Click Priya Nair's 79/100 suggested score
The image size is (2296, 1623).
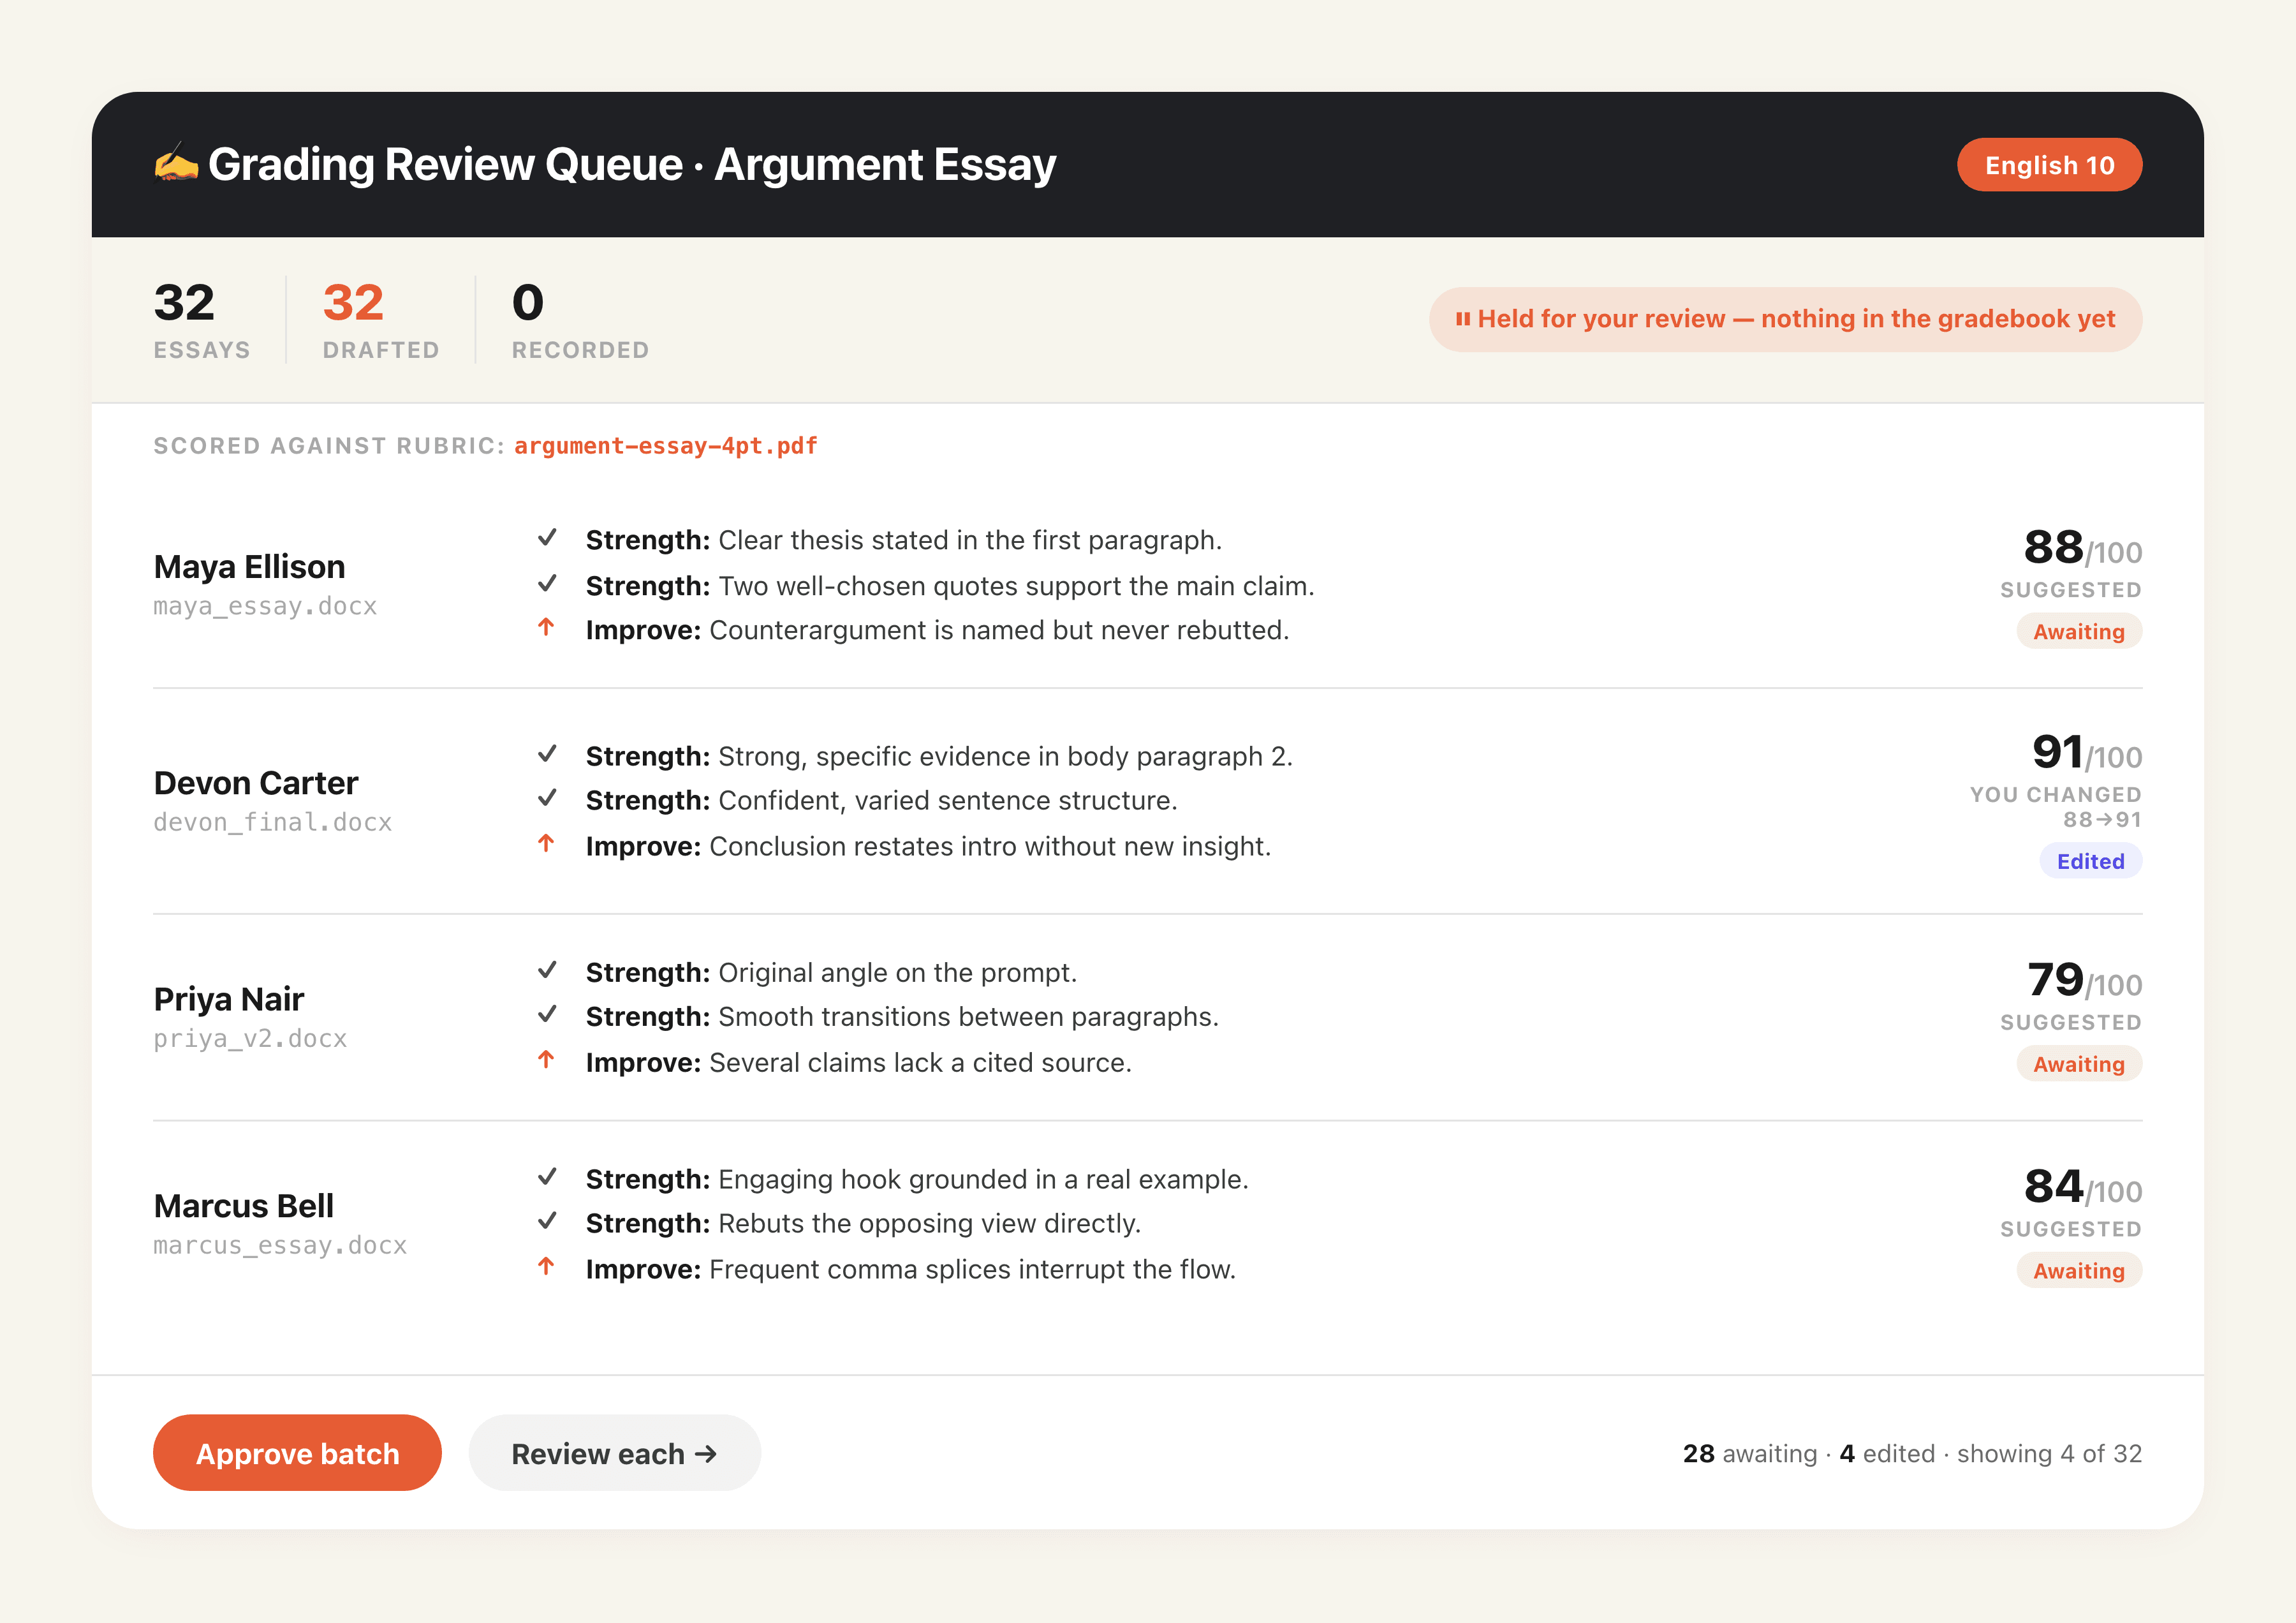coord(2084,981)
